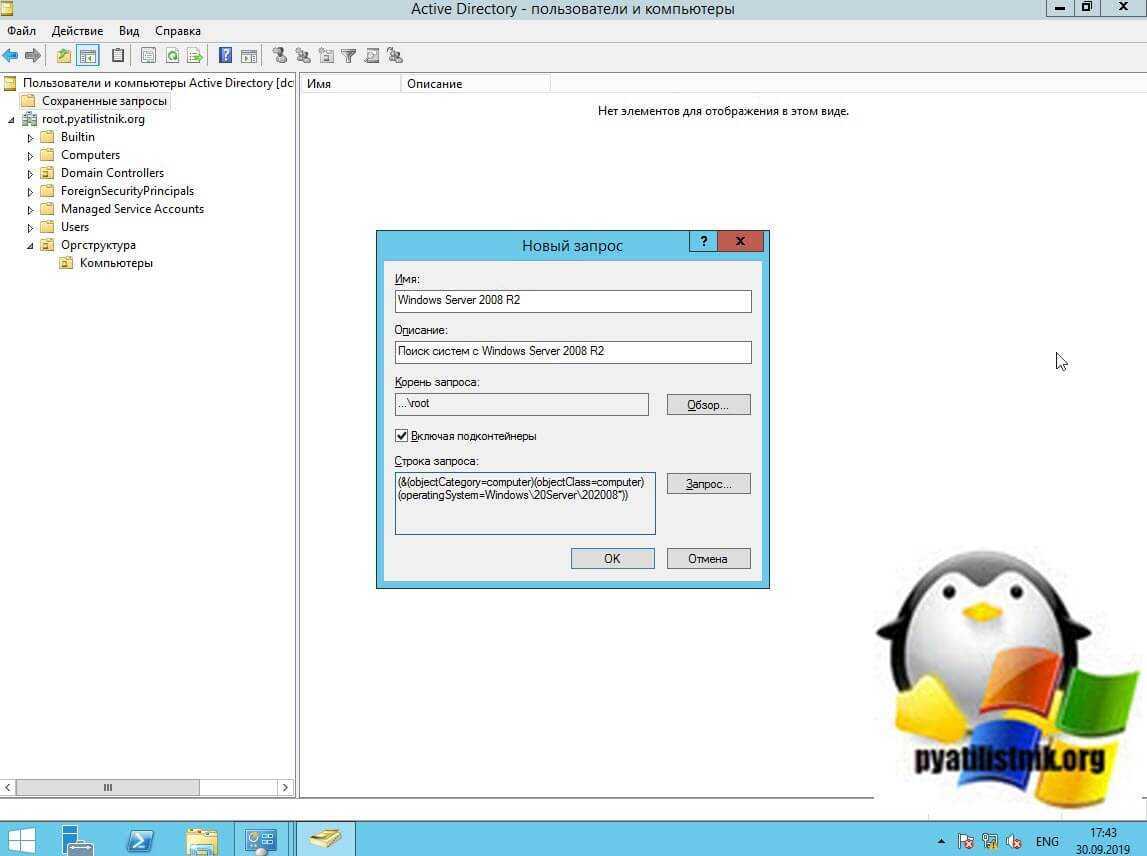
Task: Create new group toolbar icon
Action: point(303,56)
